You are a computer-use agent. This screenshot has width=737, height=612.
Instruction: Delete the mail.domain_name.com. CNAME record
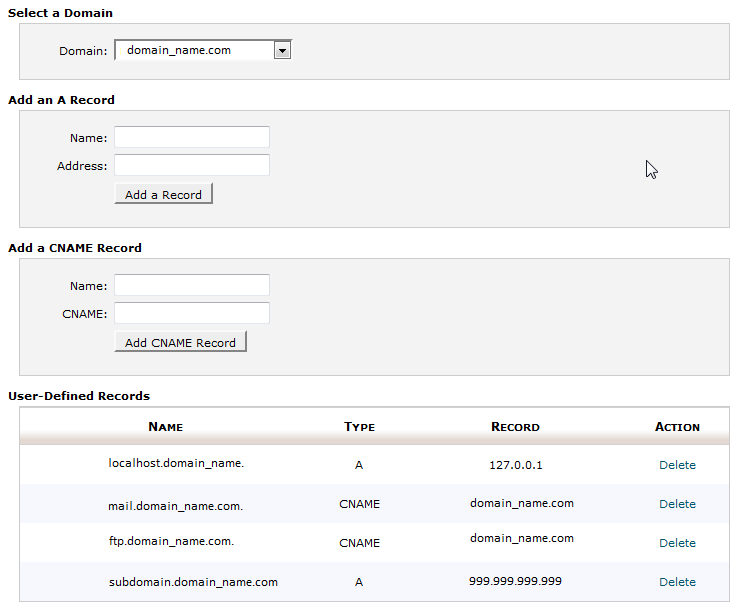click(677, 504)
